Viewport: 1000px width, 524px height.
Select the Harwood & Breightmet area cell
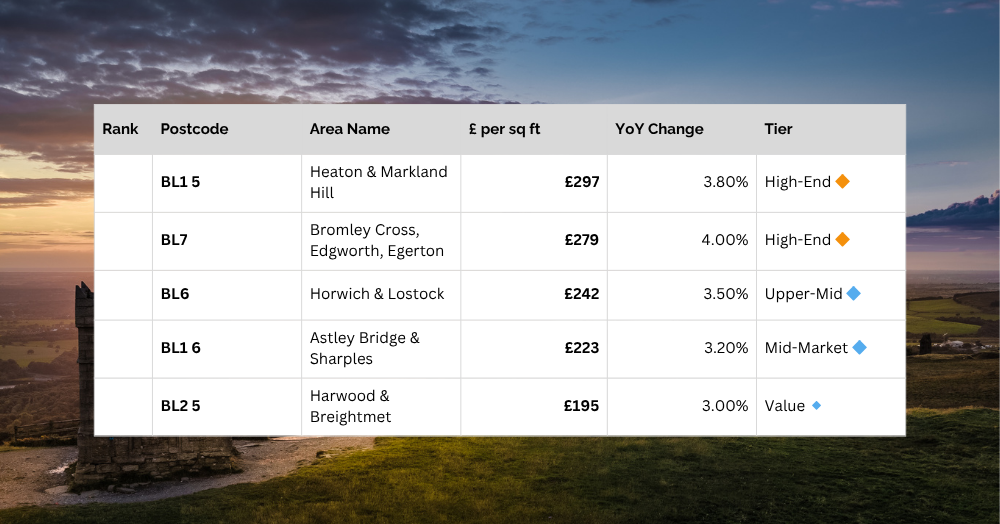click(351, 406)
